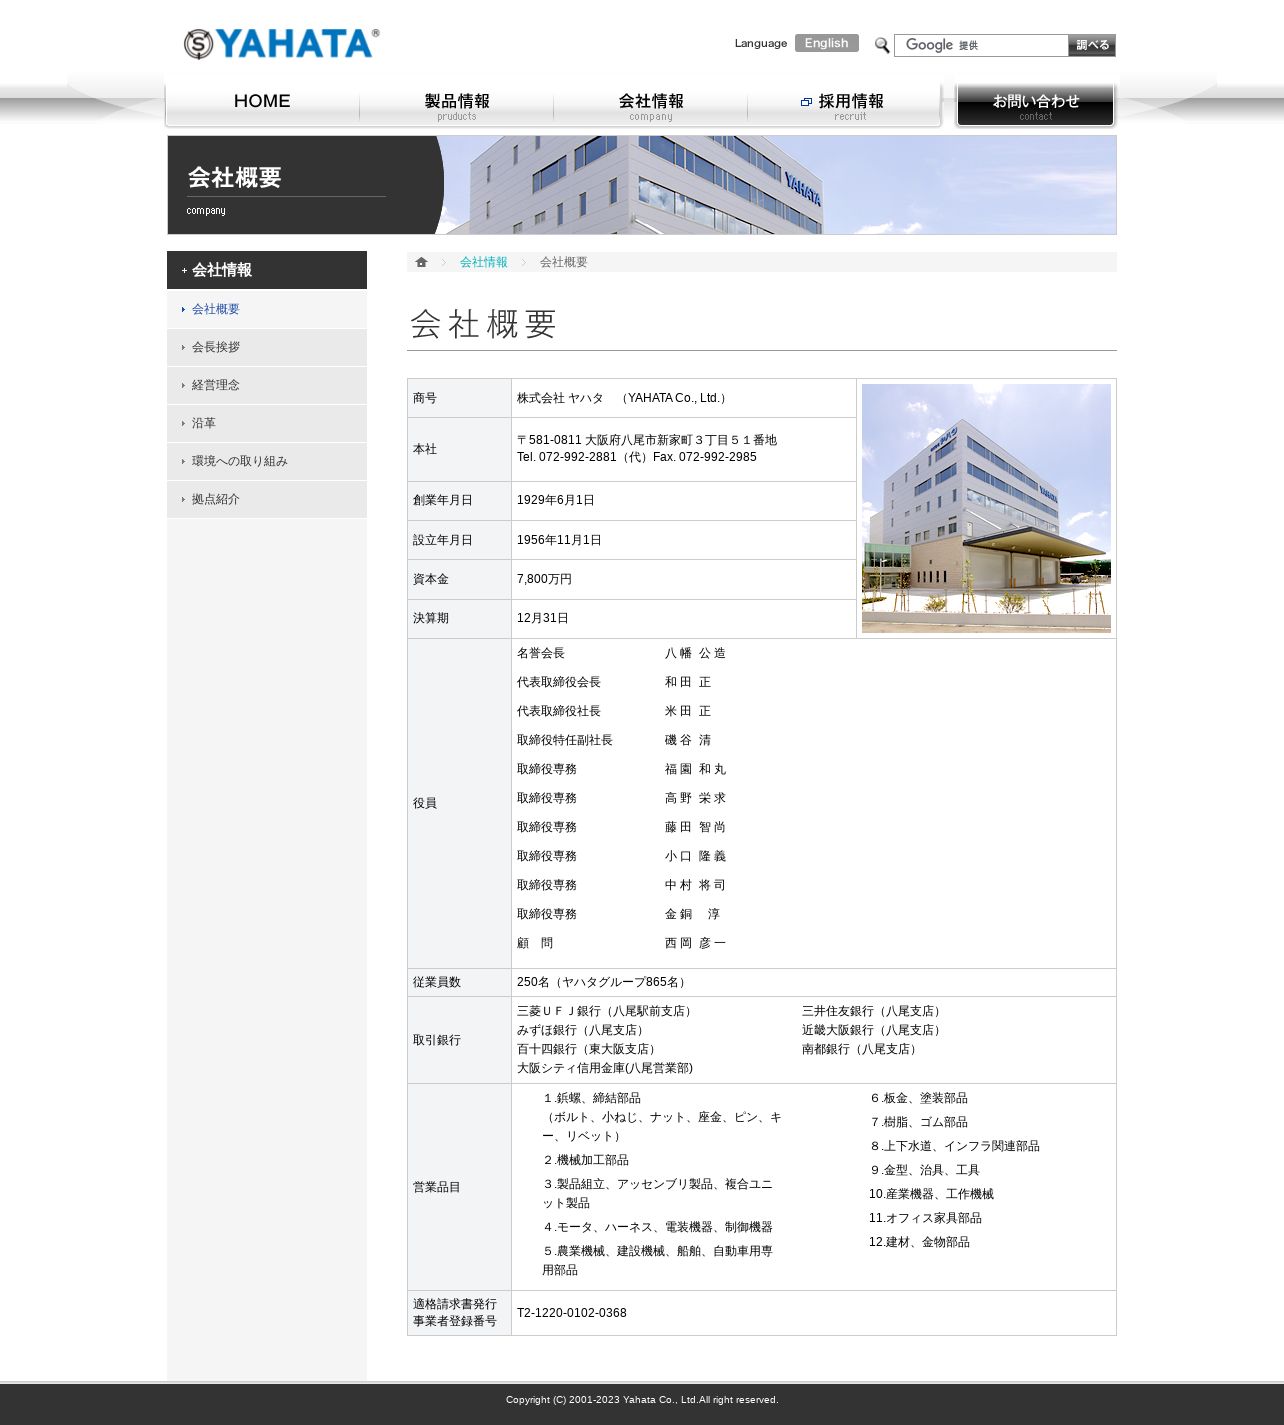Open the 採用情報 recruit menu
Viewport: 1284px width, 1425px height.
point(844,104)
